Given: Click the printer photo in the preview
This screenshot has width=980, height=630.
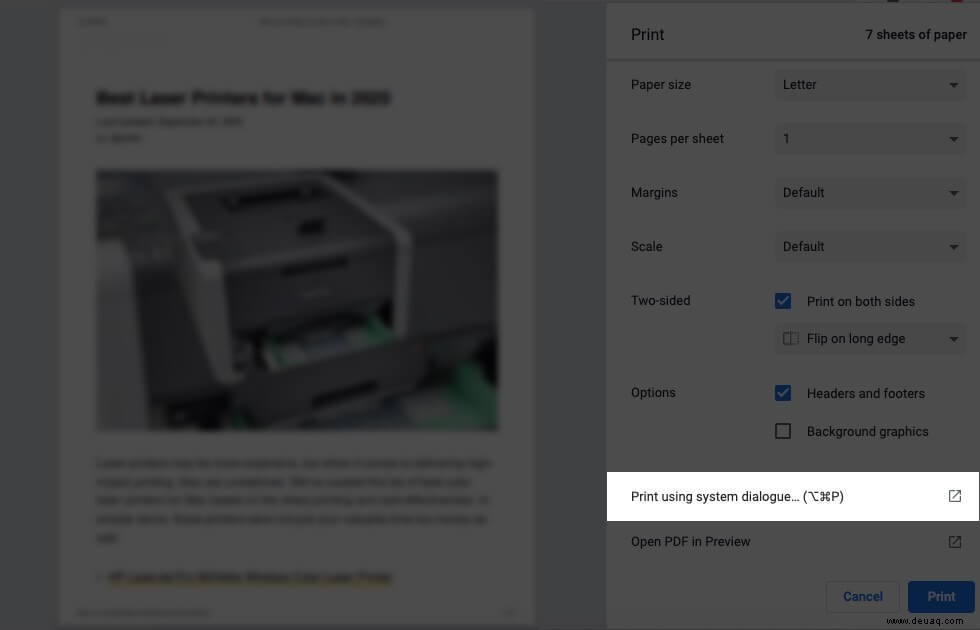Looking at the screenshot, I should point(297,300).
